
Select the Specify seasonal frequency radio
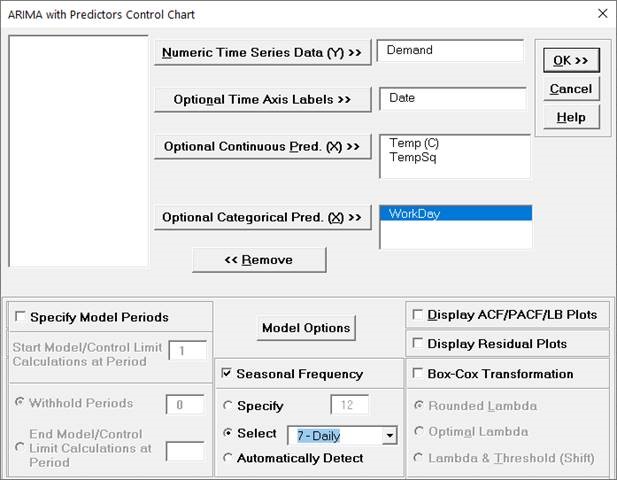230,406
